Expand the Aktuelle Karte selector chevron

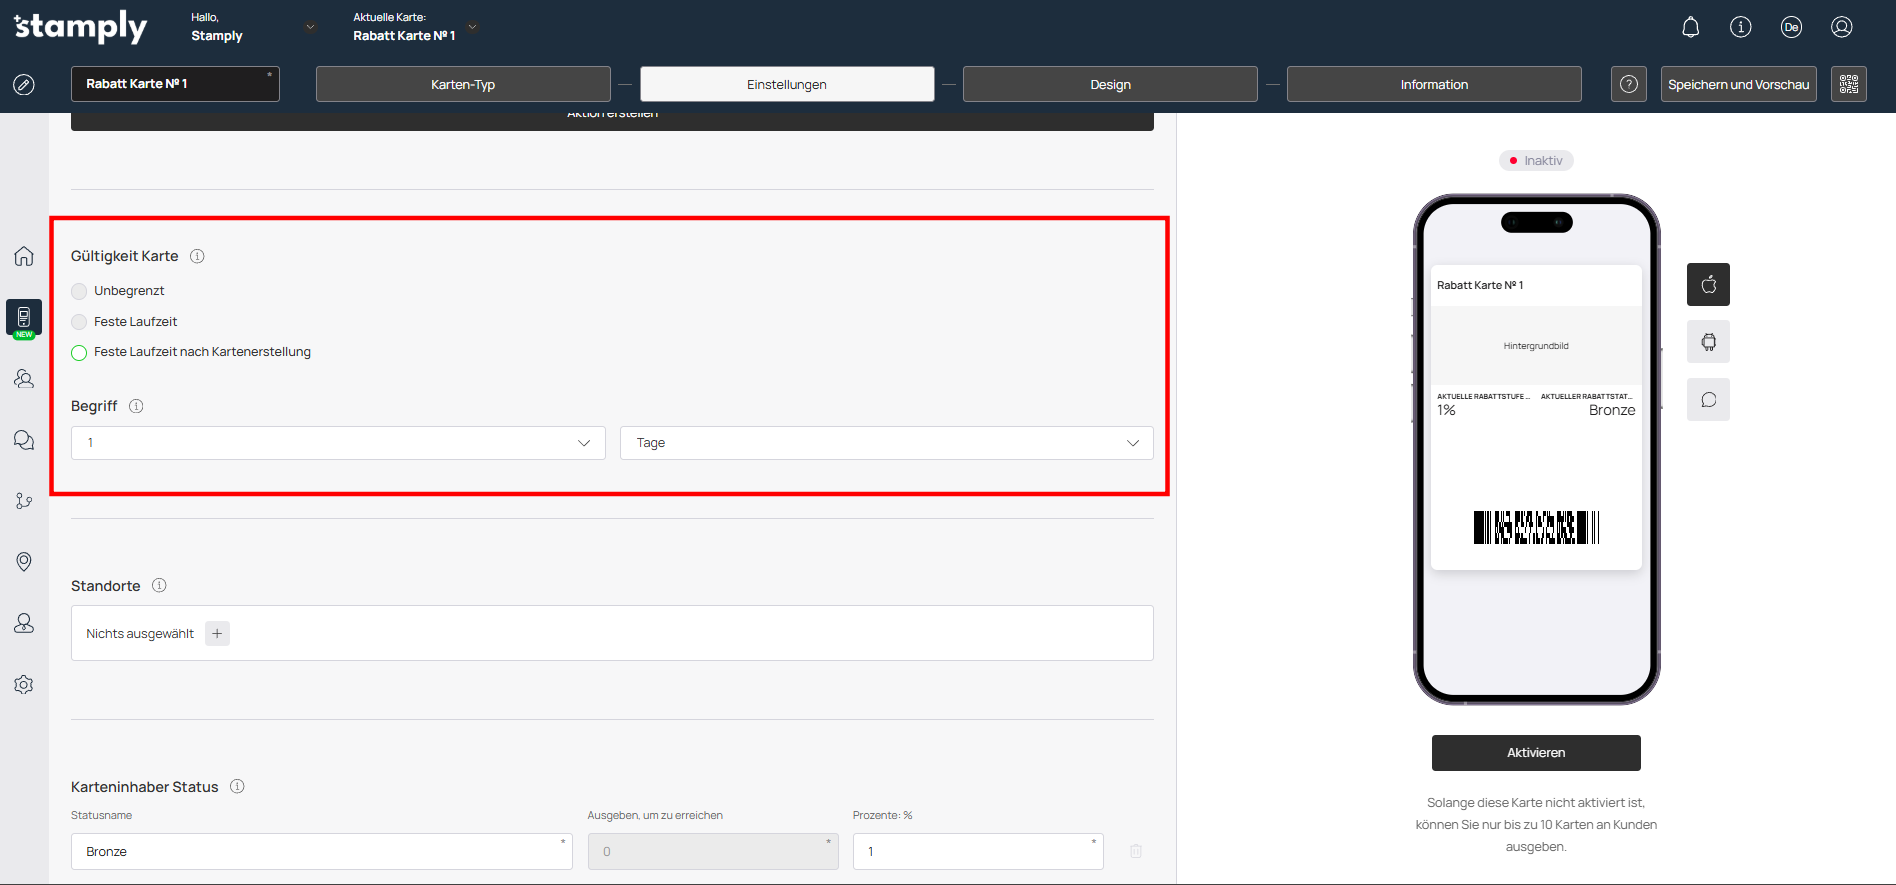(x=473, y=27)
